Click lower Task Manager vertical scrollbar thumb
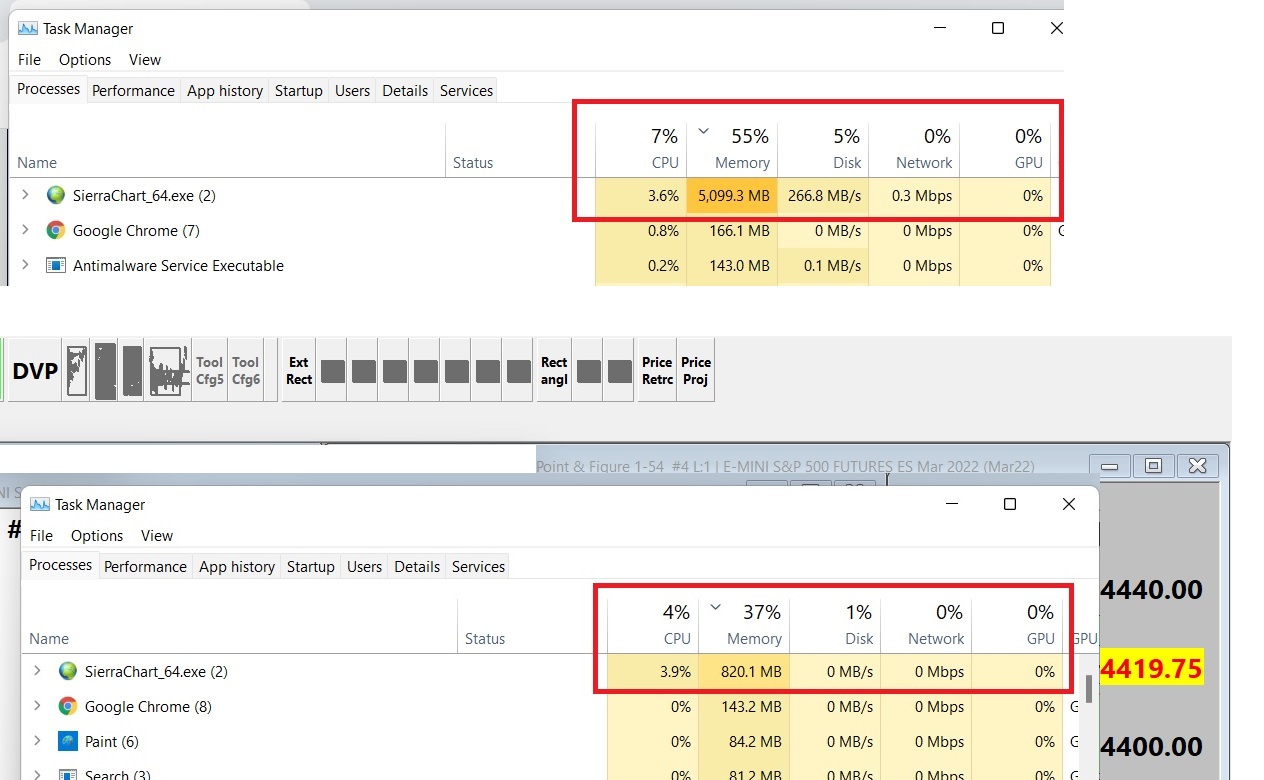Screen dimensions: 1264x780 1089,689
